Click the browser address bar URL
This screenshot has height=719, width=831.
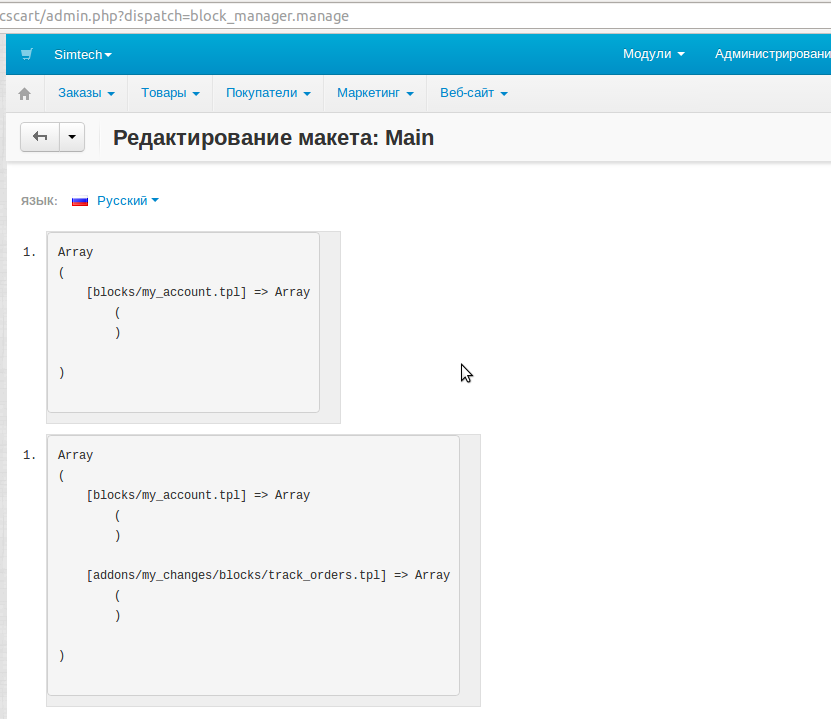pyautogui.click(x=175, y=17)
